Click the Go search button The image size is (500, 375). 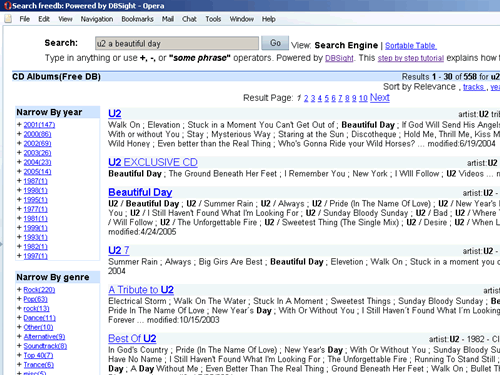275,43
